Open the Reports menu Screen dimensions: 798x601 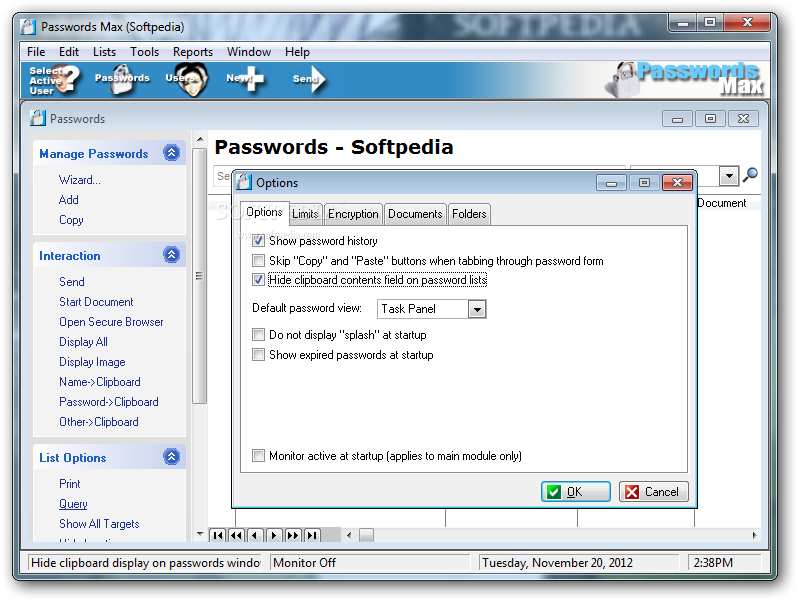[193, 52]
